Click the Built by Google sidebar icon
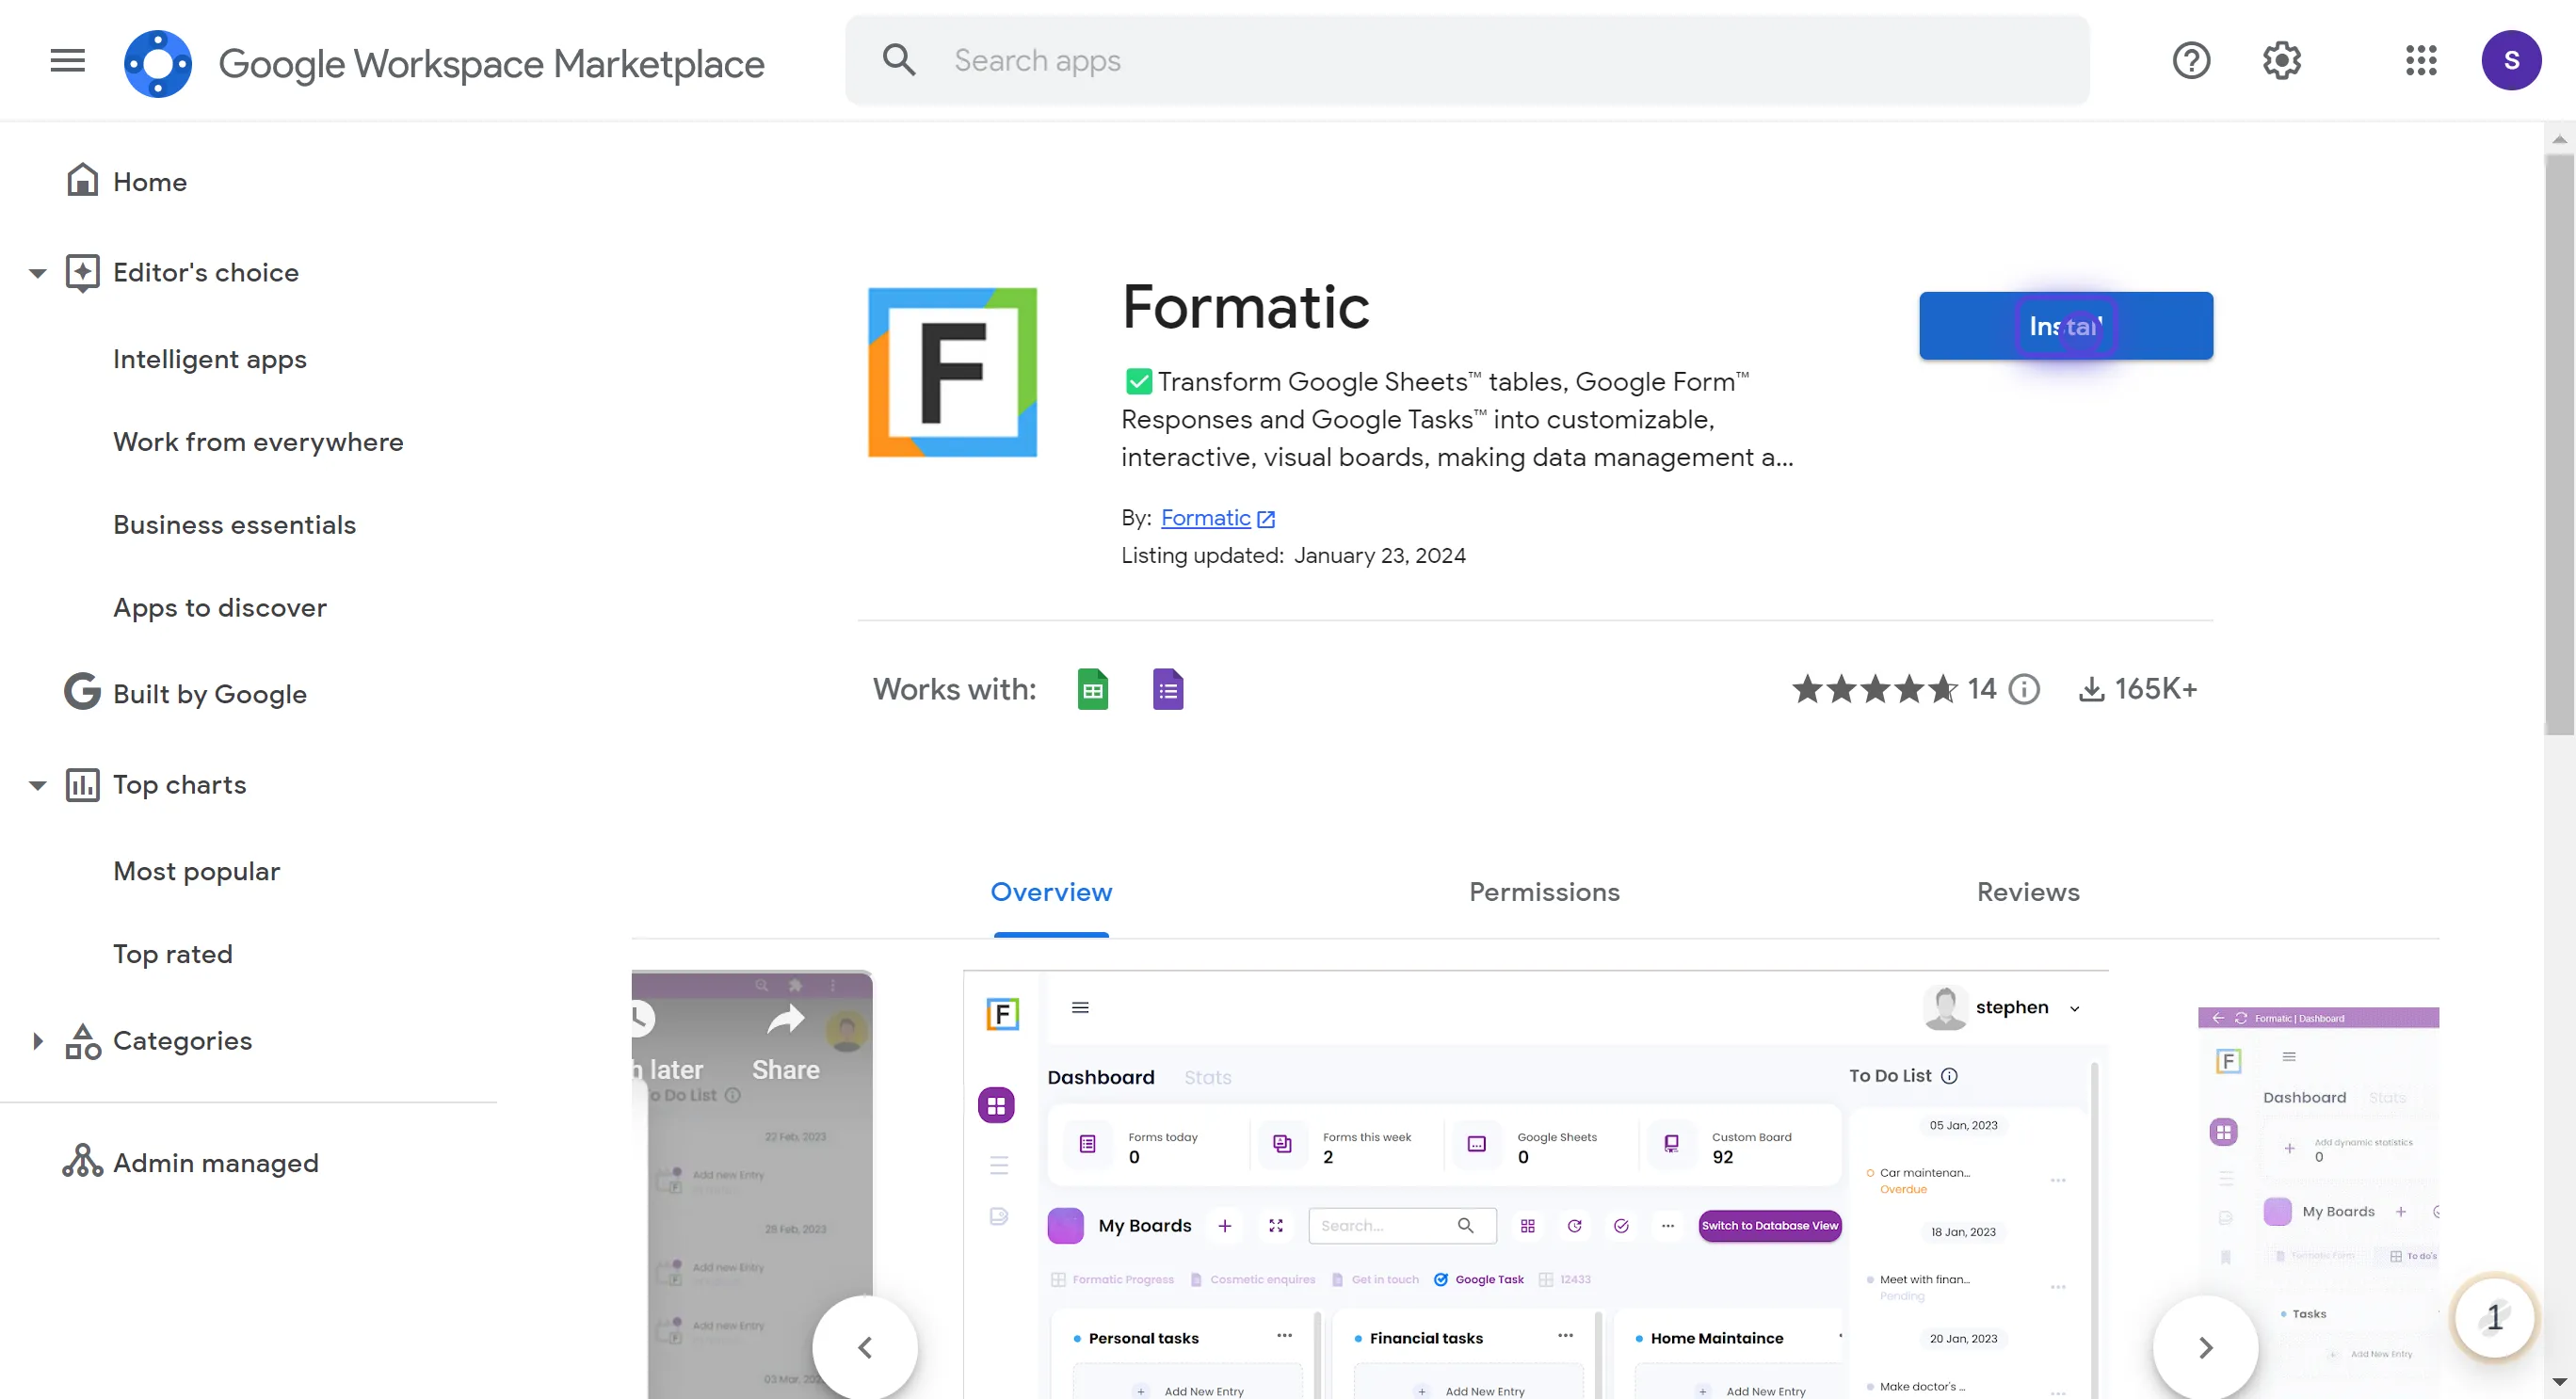 82,691
